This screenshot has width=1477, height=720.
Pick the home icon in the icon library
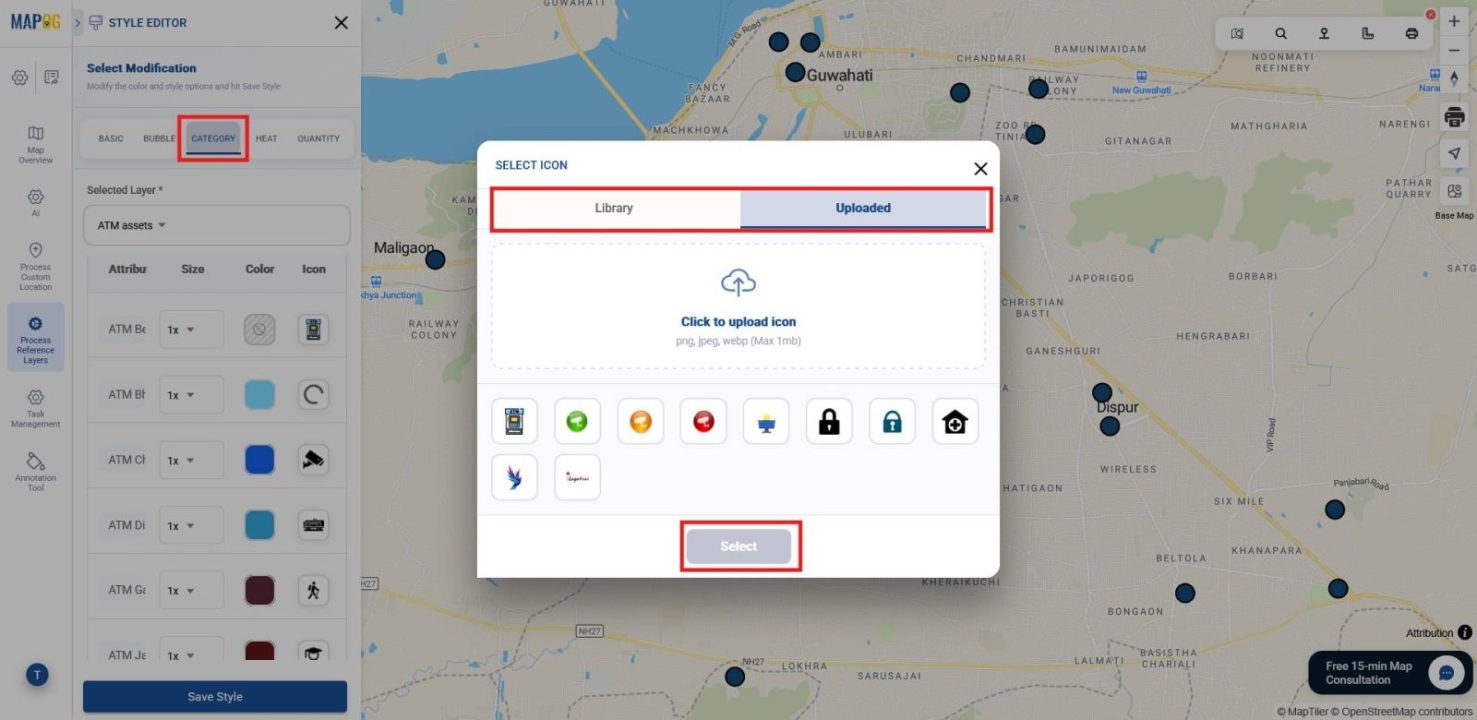click(954, 421)
